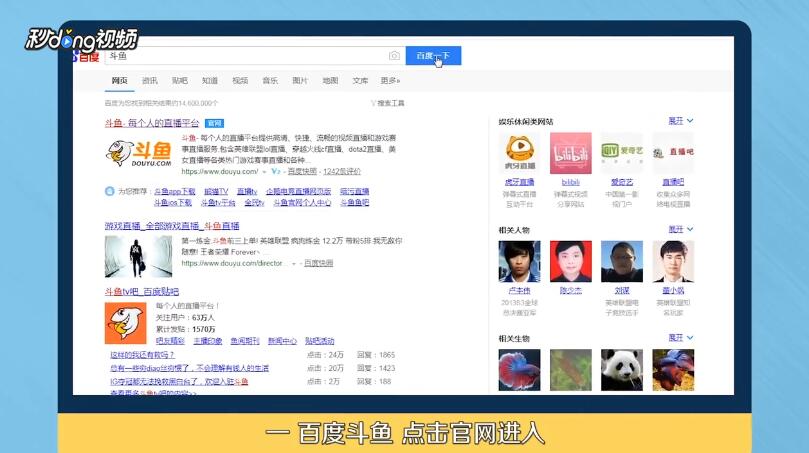Open the post with 24万 clicks
The width and height of the screenshot is (809, 453).
(x=142, y=355)
